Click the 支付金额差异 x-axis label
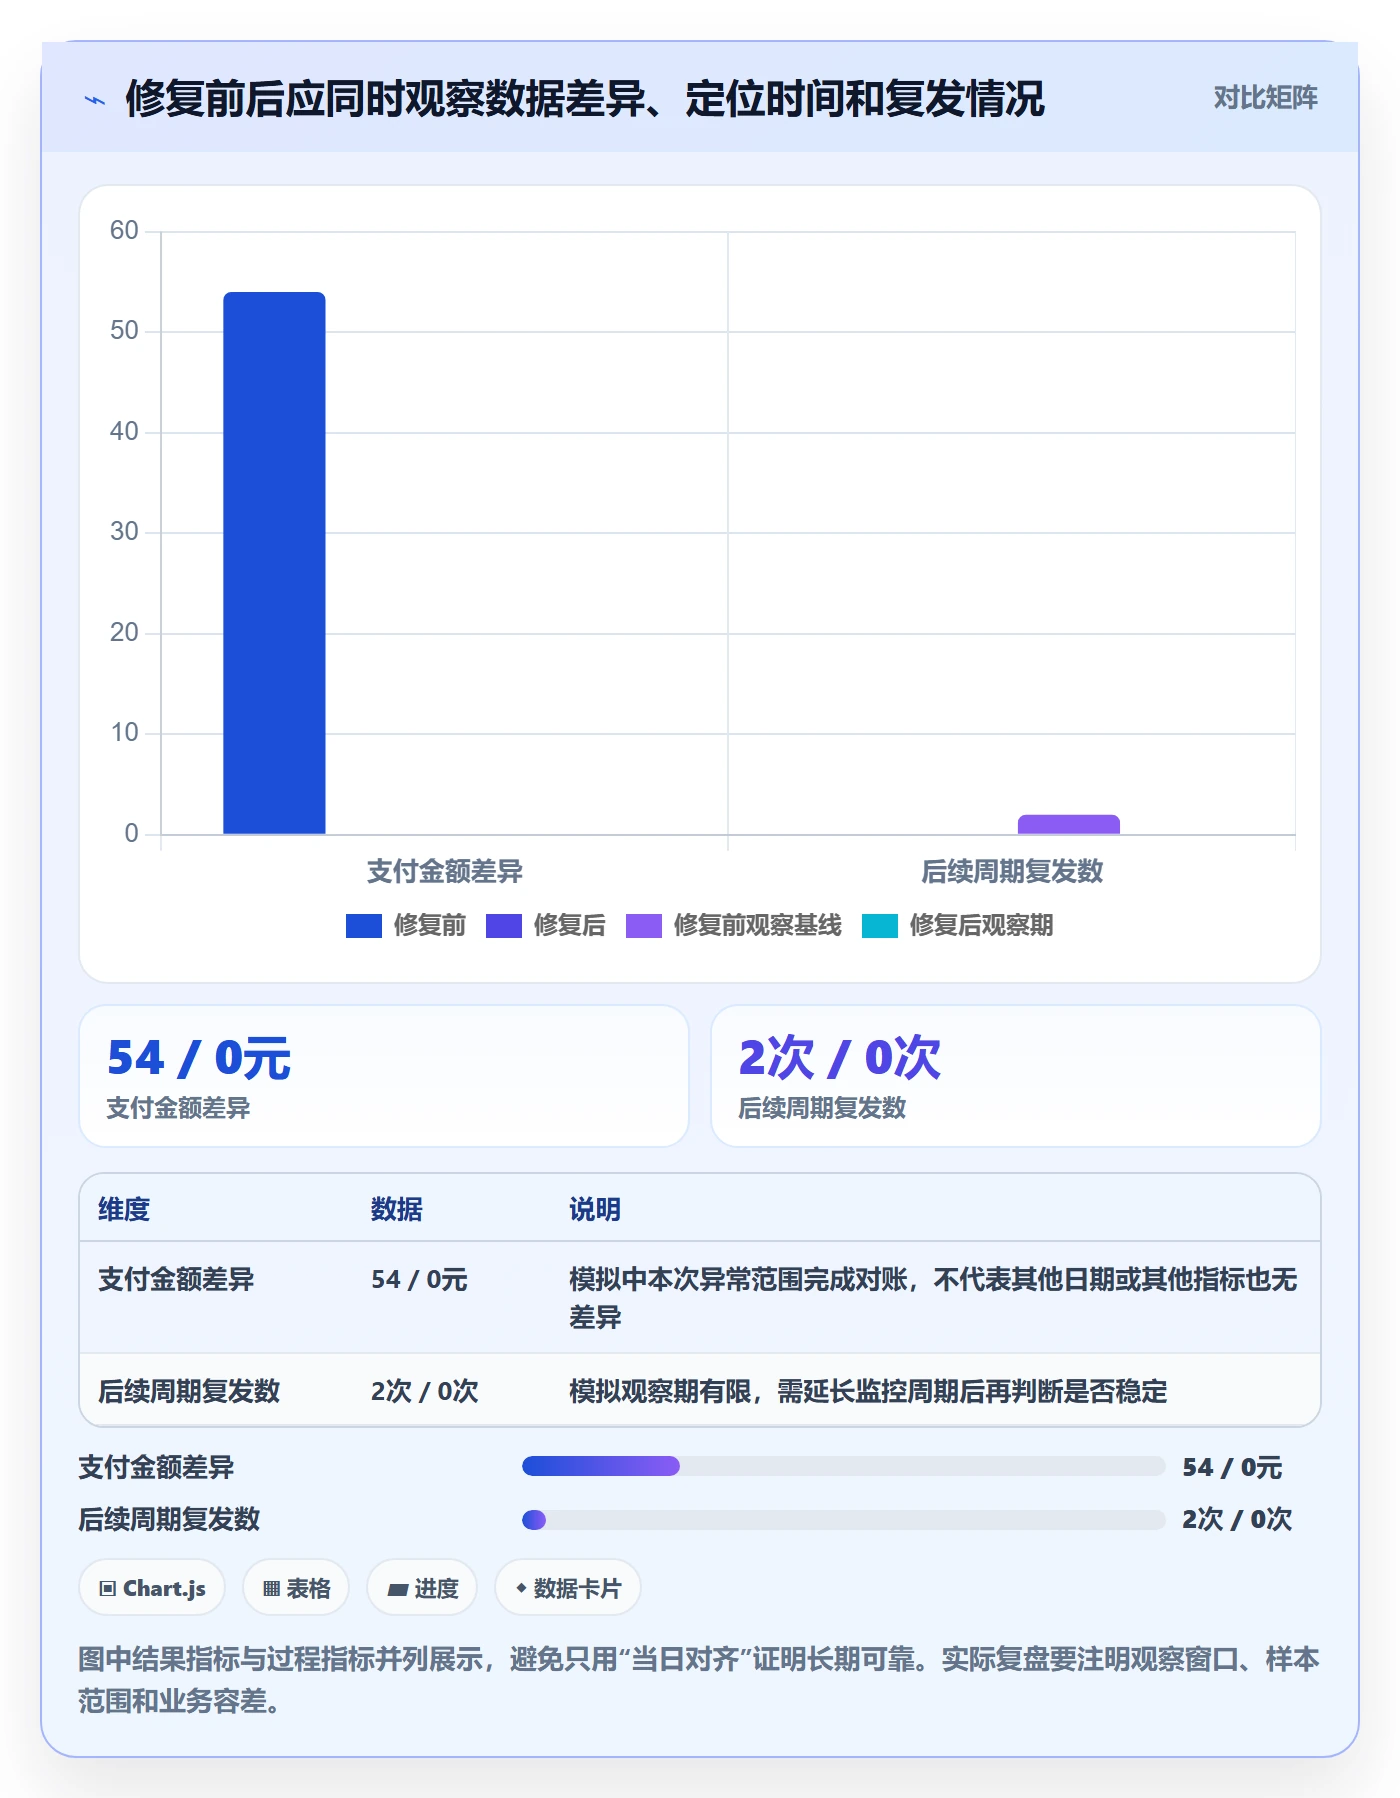The height and width of the screenshot is (1798, 1400). 445,871
